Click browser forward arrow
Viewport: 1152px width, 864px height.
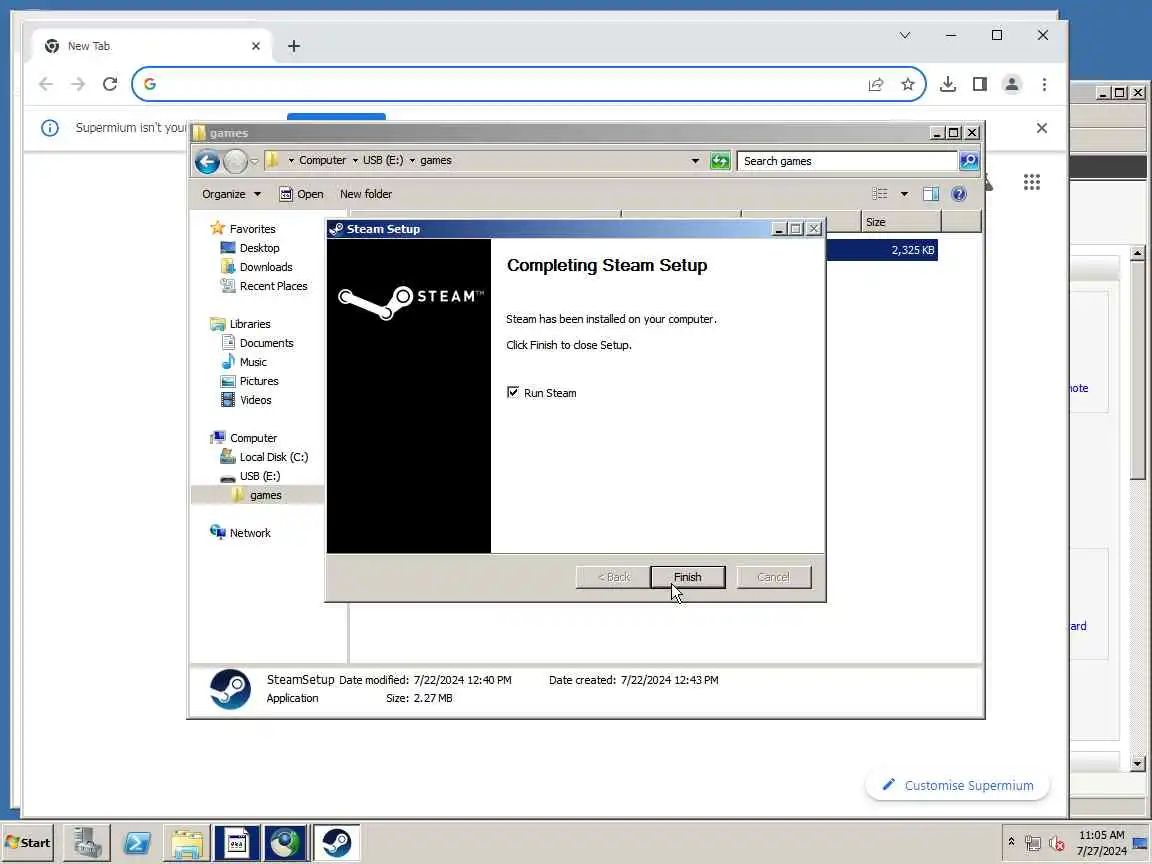point(78,84)
